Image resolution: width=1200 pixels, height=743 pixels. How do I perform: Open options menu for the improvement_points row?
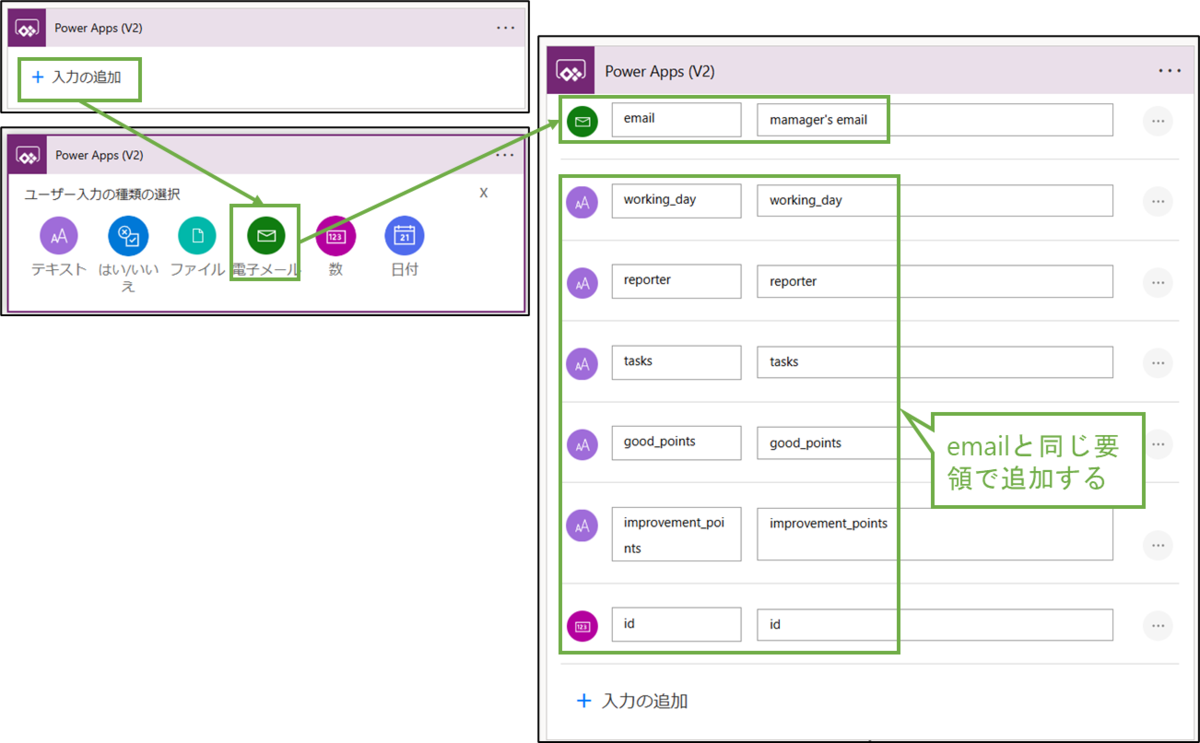click(1157, 545)
